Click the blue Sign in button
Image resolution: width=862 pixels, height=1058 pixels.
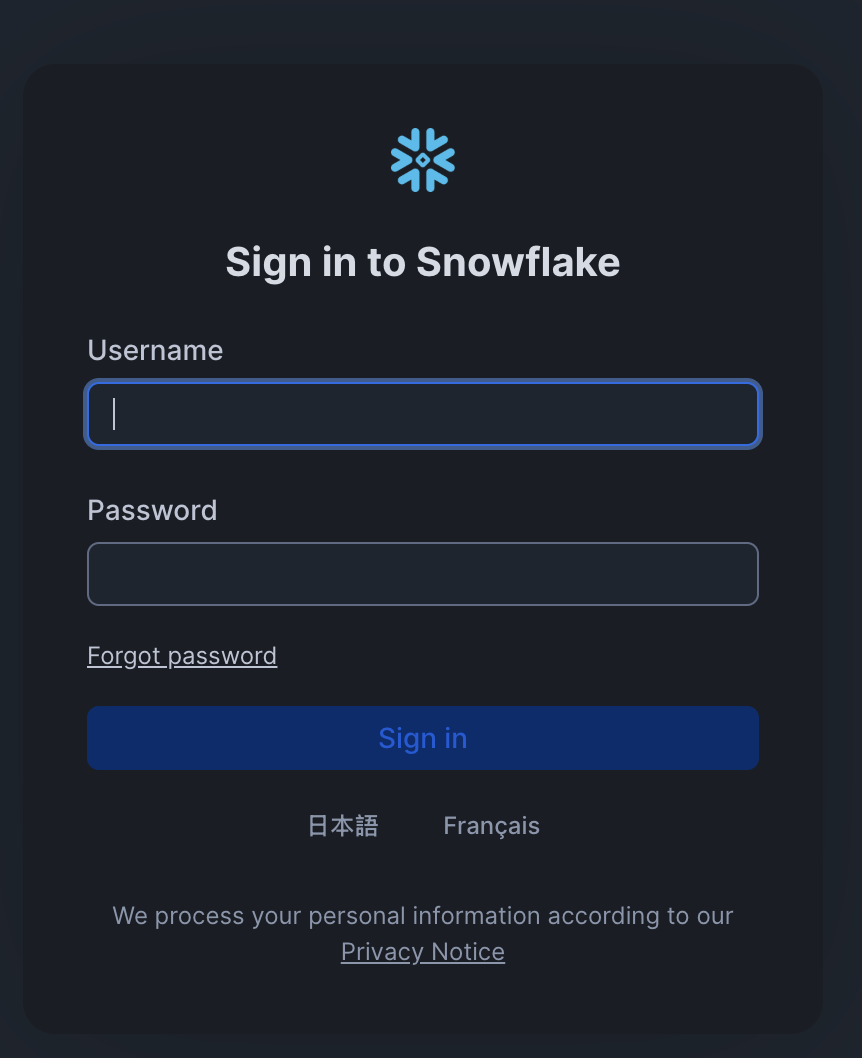point(423,738)
